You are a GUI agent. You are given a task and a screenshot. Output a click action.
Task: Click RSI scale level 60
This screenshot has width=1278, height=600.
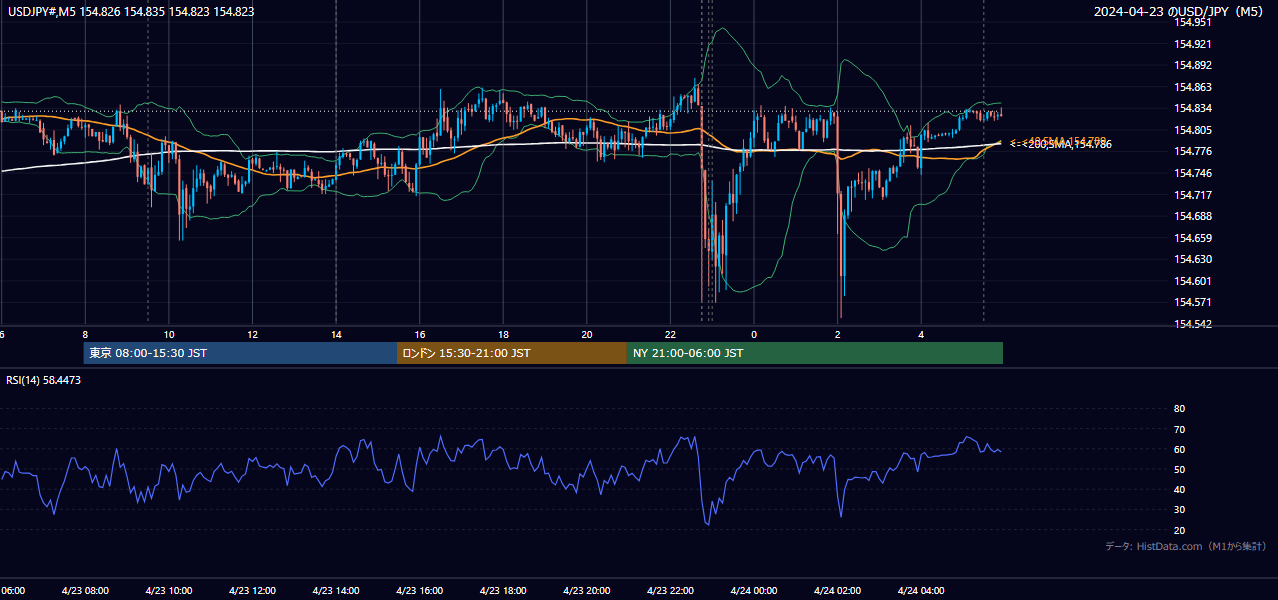click(x=1179, y=449)
